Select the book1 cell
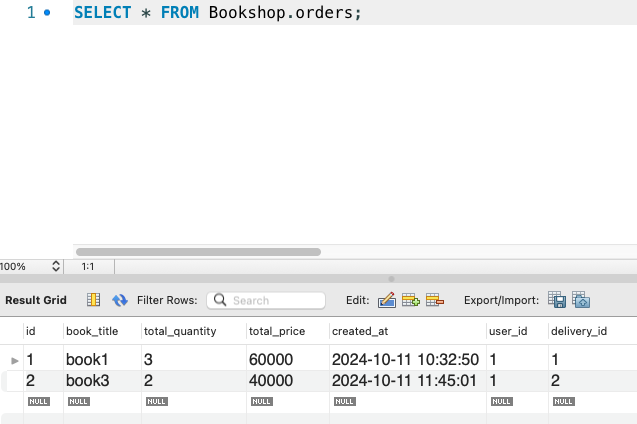This screenshot has width=637, height=424. (102, 359)
